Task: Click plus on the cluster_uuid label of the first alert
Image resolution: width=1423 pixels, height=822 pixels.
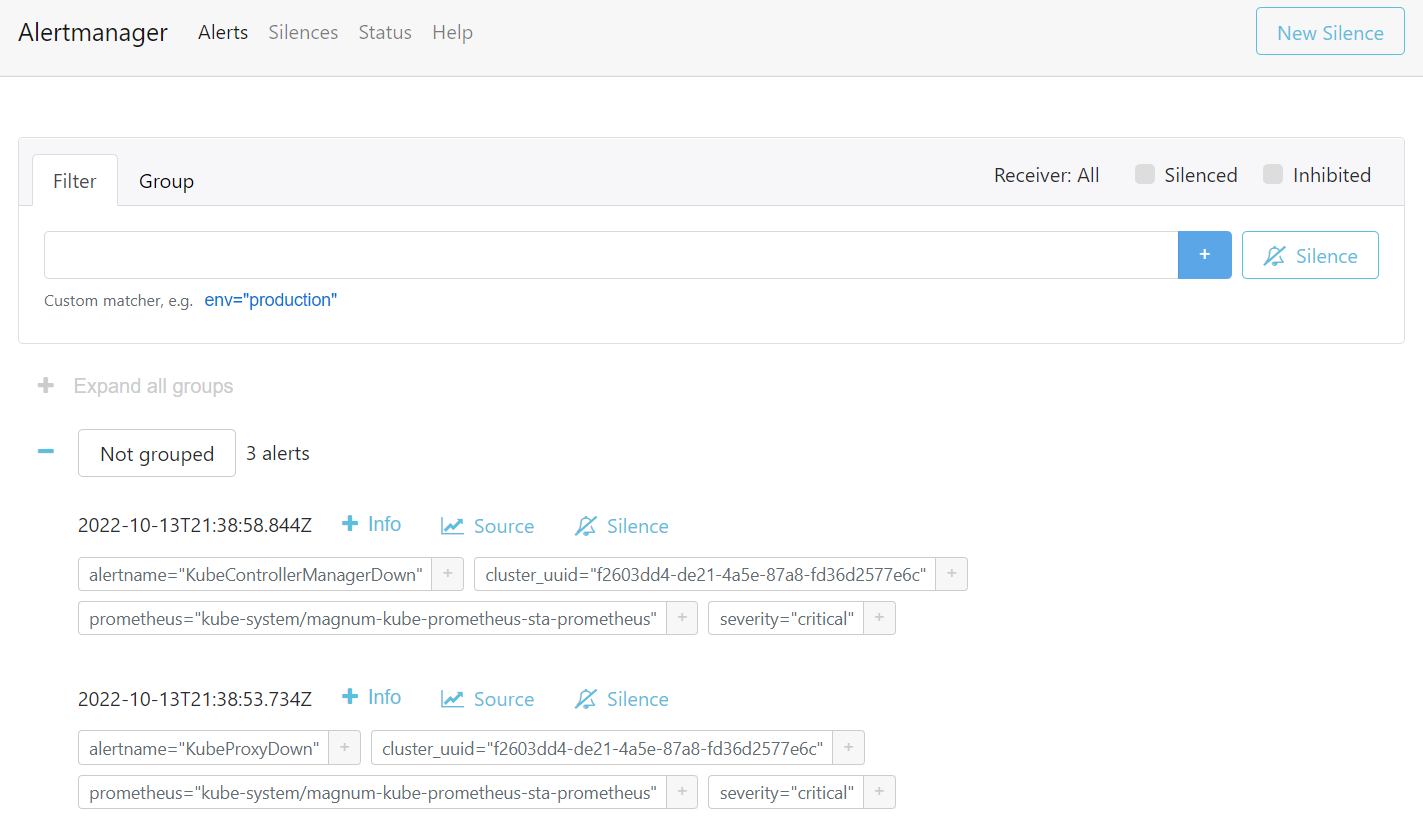Action: coord(950,574)
